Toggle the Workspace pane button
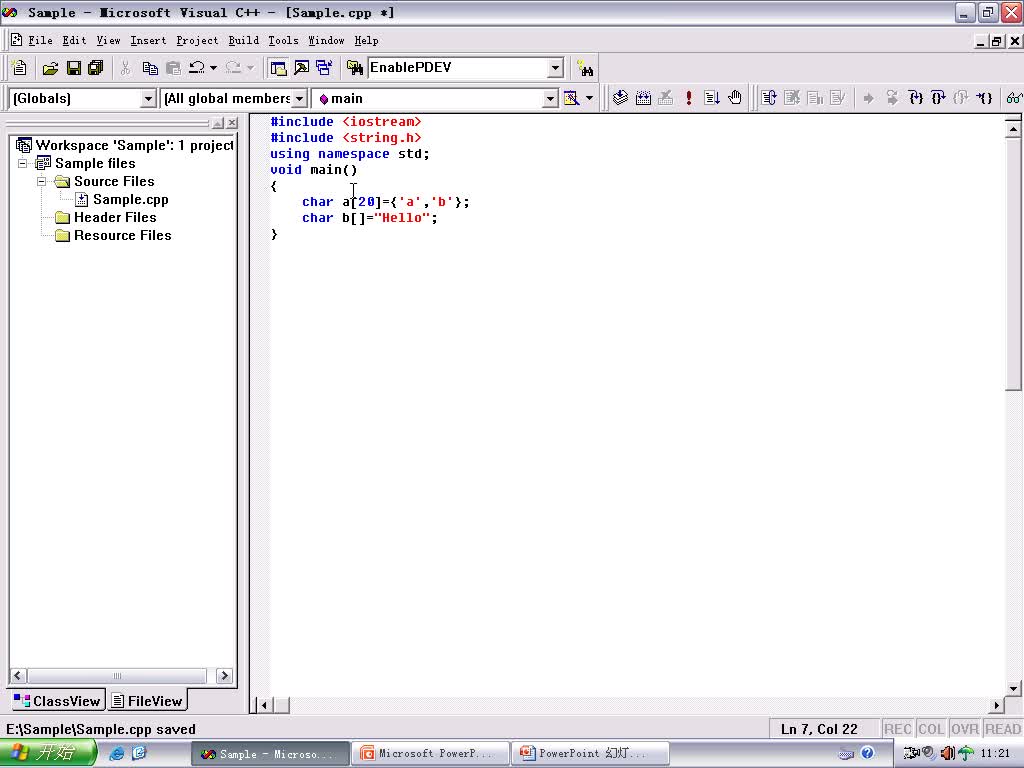The height and width of the screenshot is (768, 1024). click(x=278, y=68)
